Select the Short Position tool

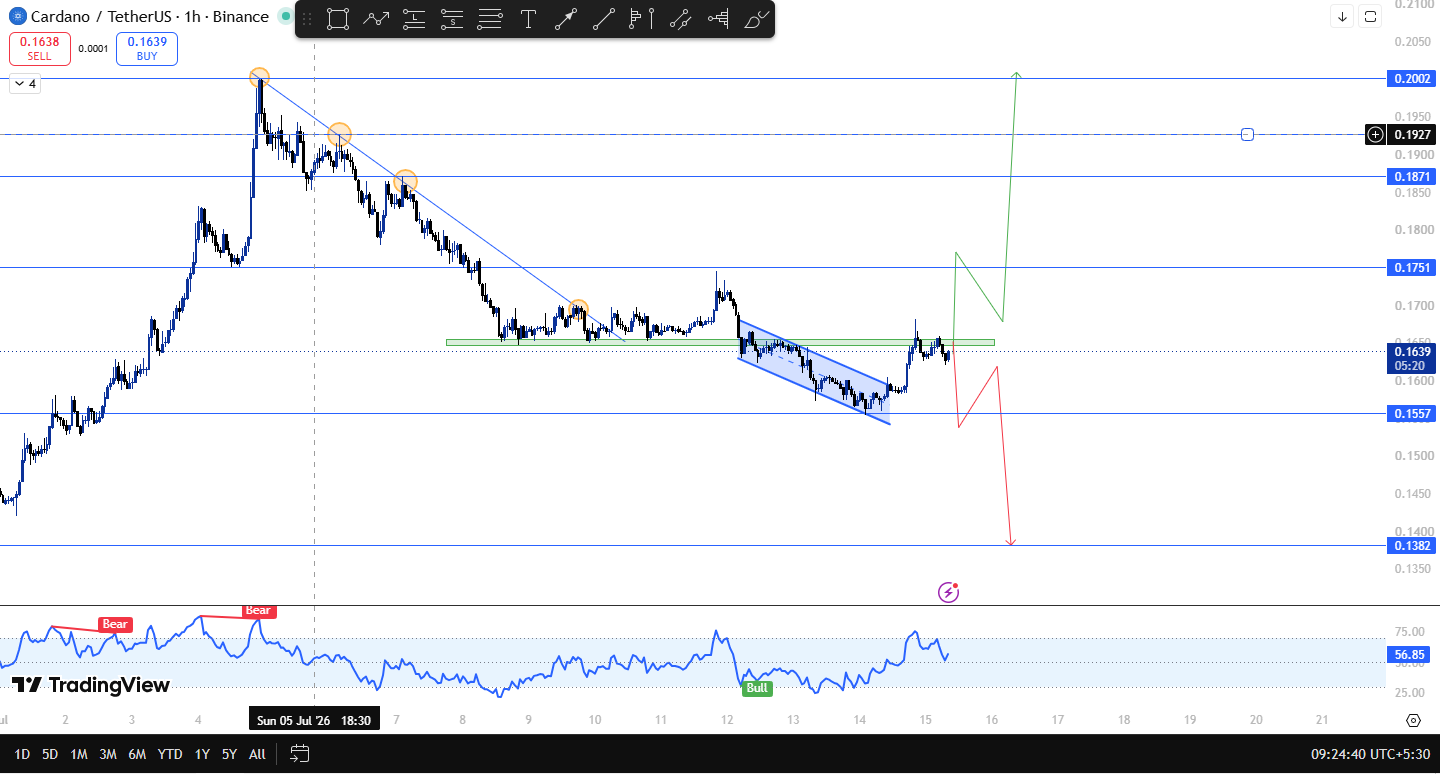[452, 18]
